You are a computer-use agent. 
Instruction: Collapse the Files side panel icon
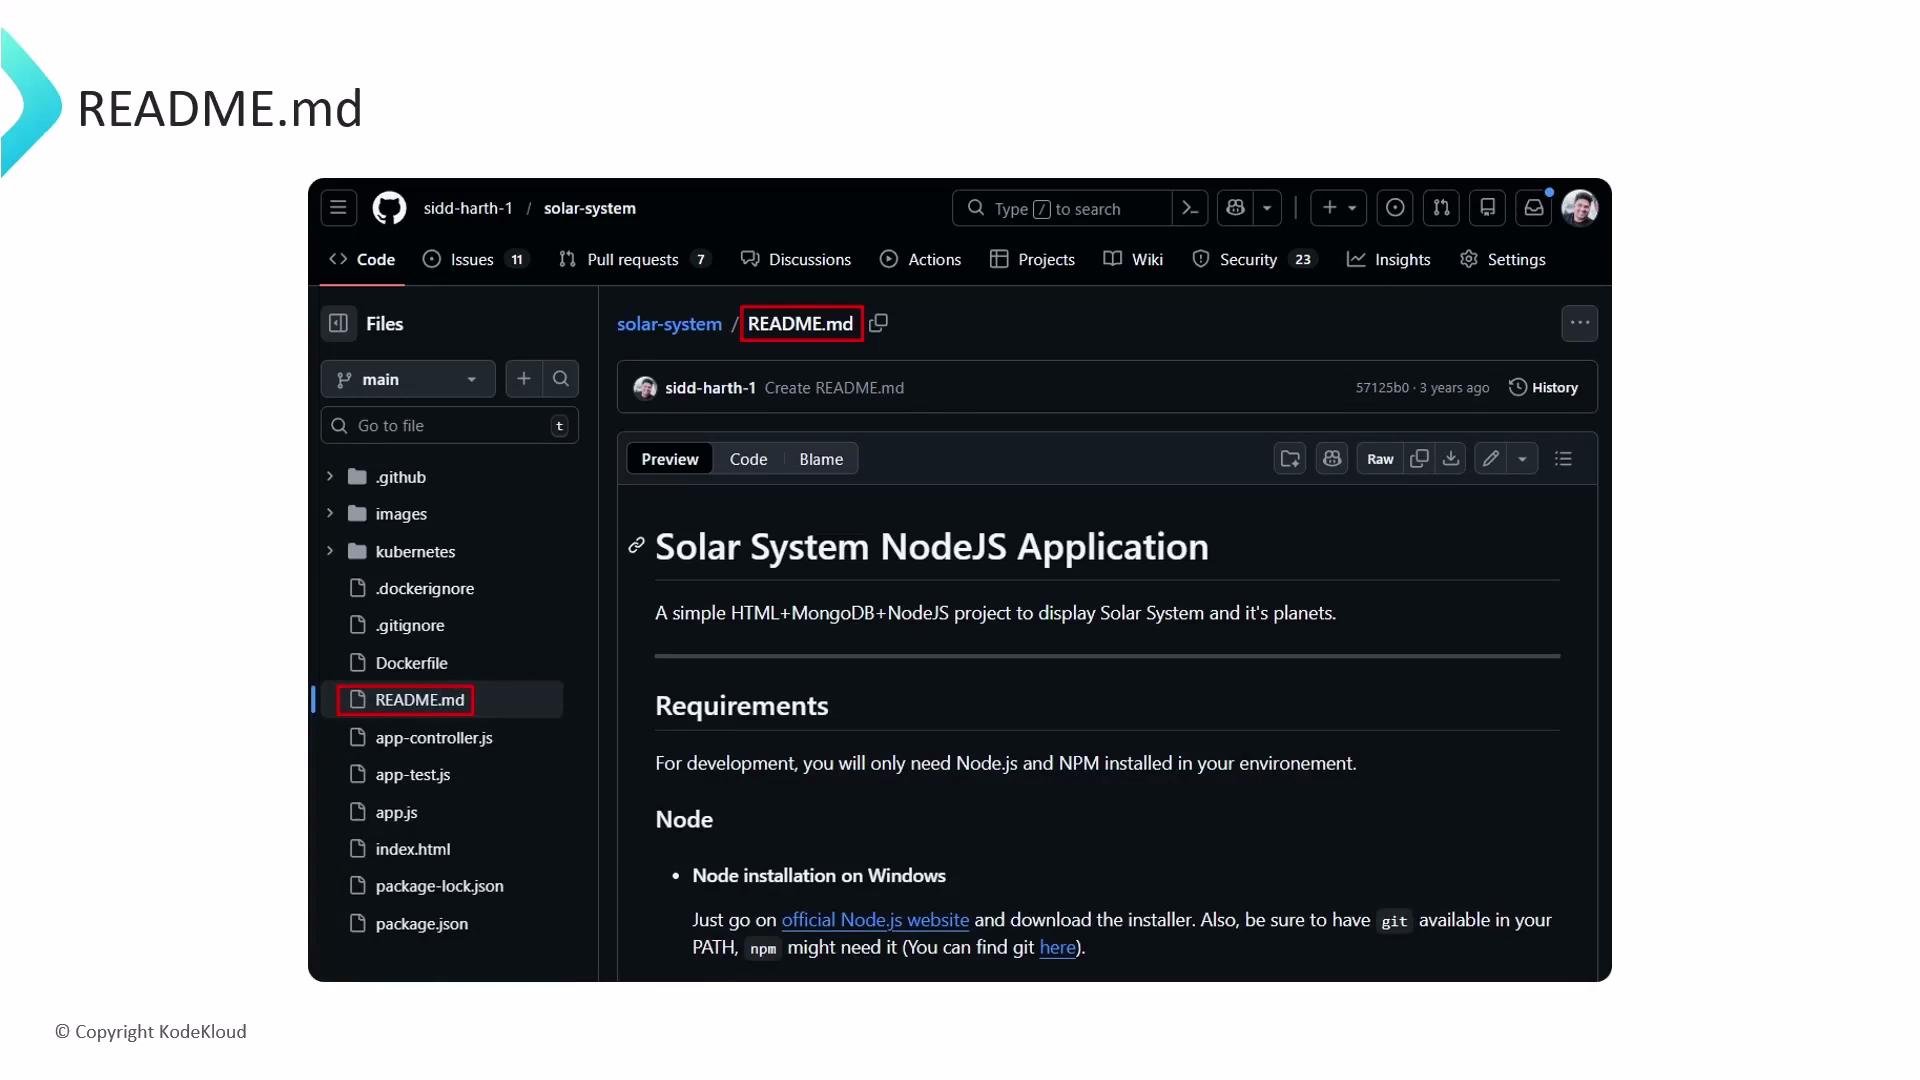tap(338, 323)
